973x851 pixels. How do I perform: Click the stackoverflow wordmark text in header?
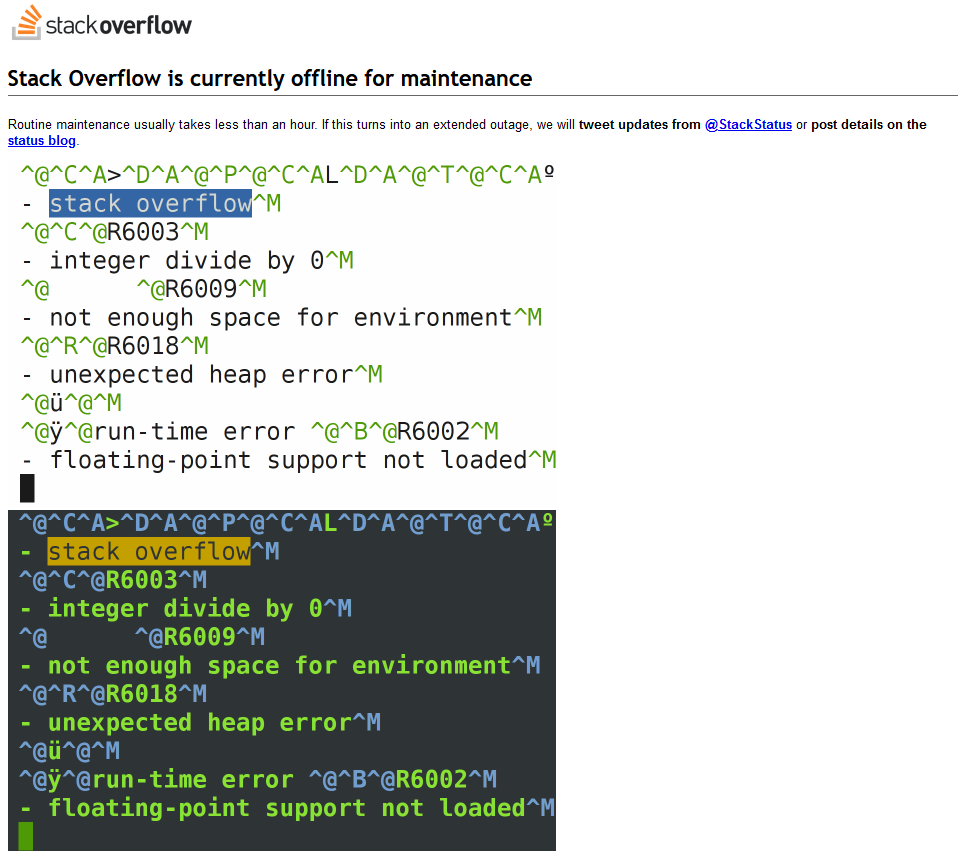click(x=119, y=25)
